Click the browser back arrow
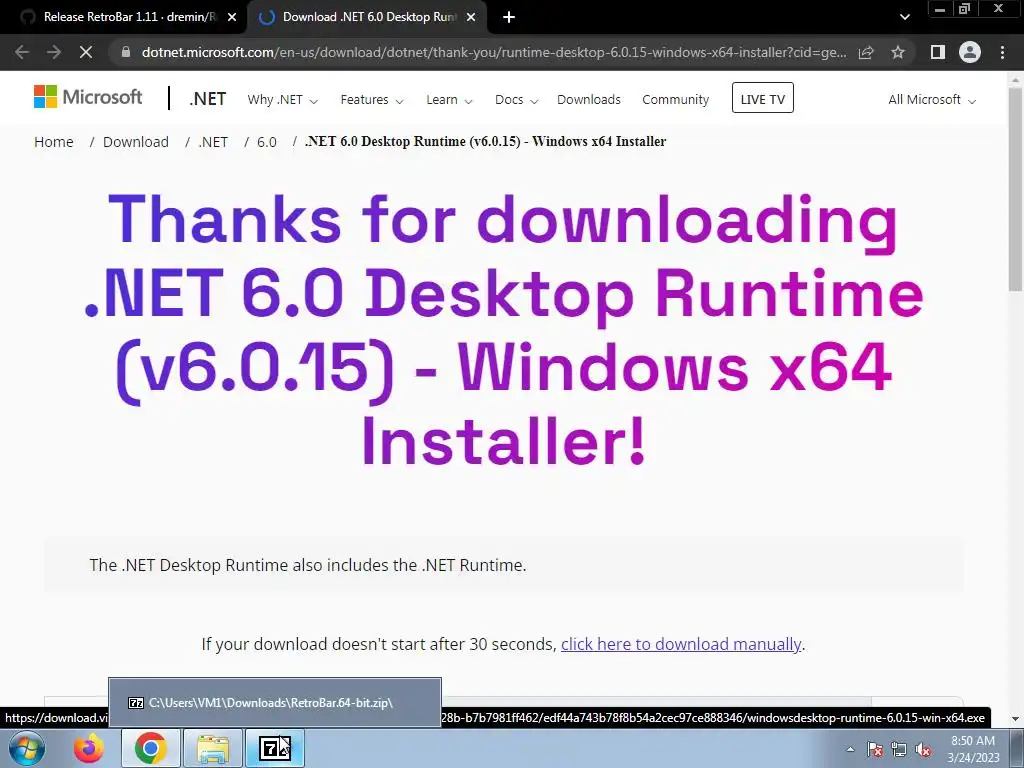 click(22, 52)
